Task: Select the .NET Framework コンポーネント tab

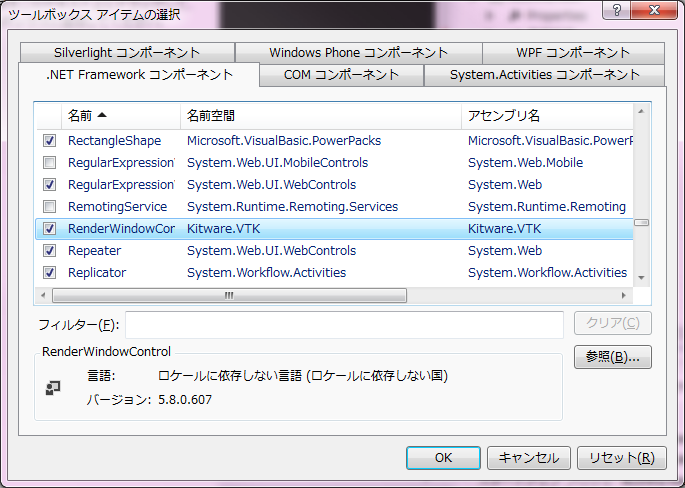Action: point(139,75)
